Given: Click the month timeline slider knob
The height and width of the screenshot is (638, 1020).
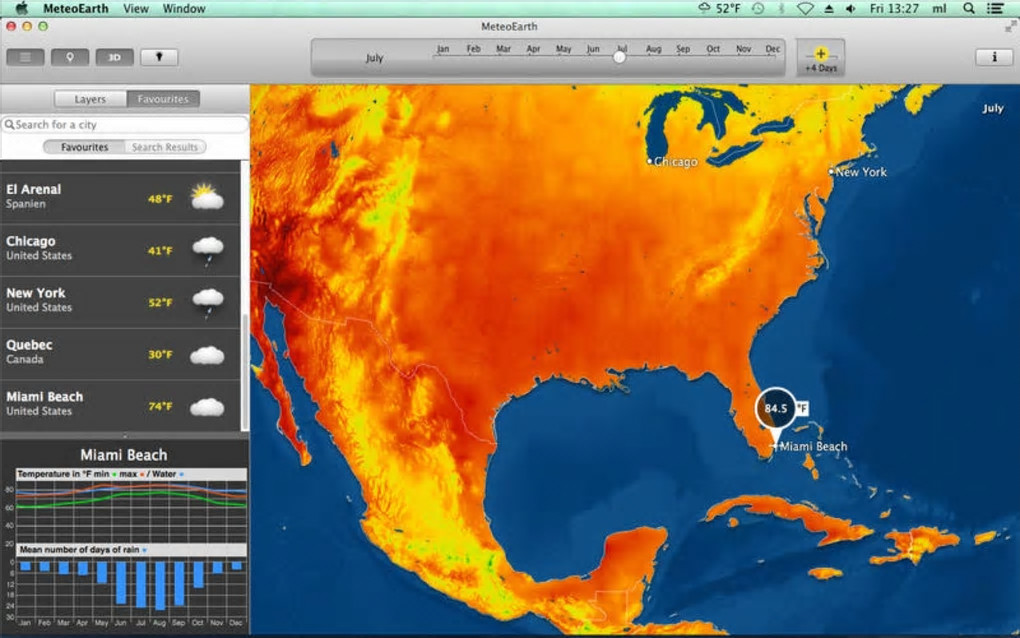Looking at the screenshot, I should (619, 57).
